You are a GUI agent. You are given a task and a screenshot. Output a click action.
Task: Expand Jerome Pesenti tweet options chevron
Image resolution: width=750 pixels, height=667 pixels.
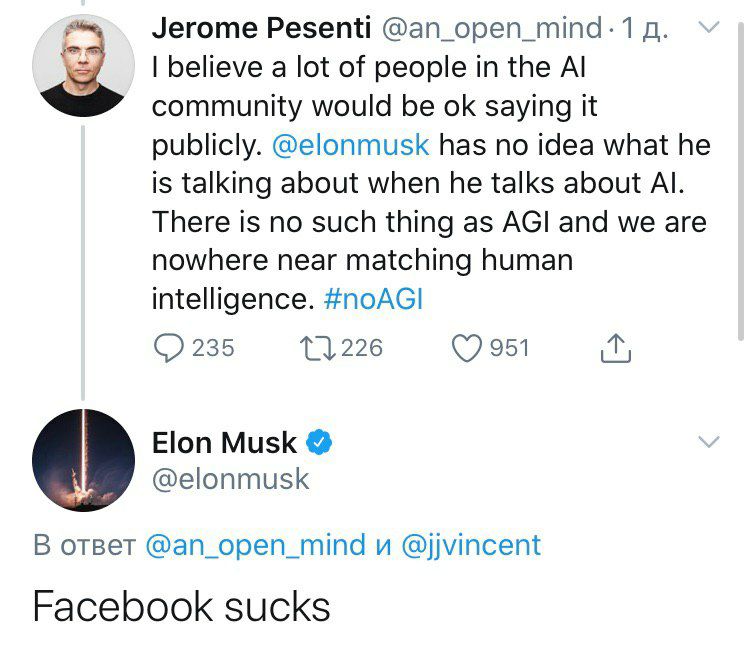[709, 27]
